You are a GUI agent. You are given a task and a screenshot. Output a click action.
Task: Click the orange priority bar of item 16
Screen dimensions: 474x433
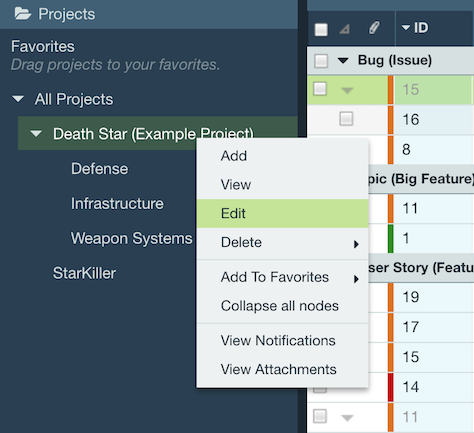pyautogui.click(x=391, y=120)
